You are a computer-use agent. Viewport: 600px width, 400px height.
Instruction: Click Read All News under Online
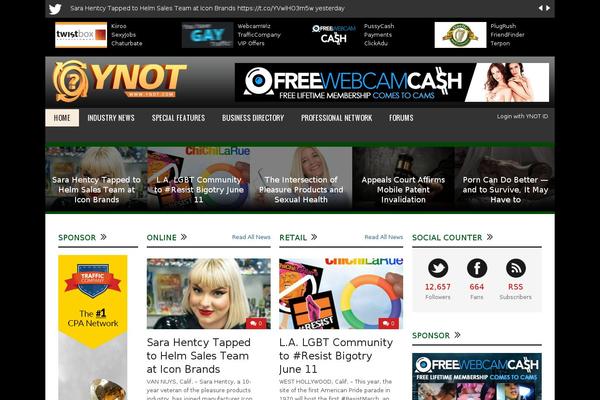[x=251, y=237]
